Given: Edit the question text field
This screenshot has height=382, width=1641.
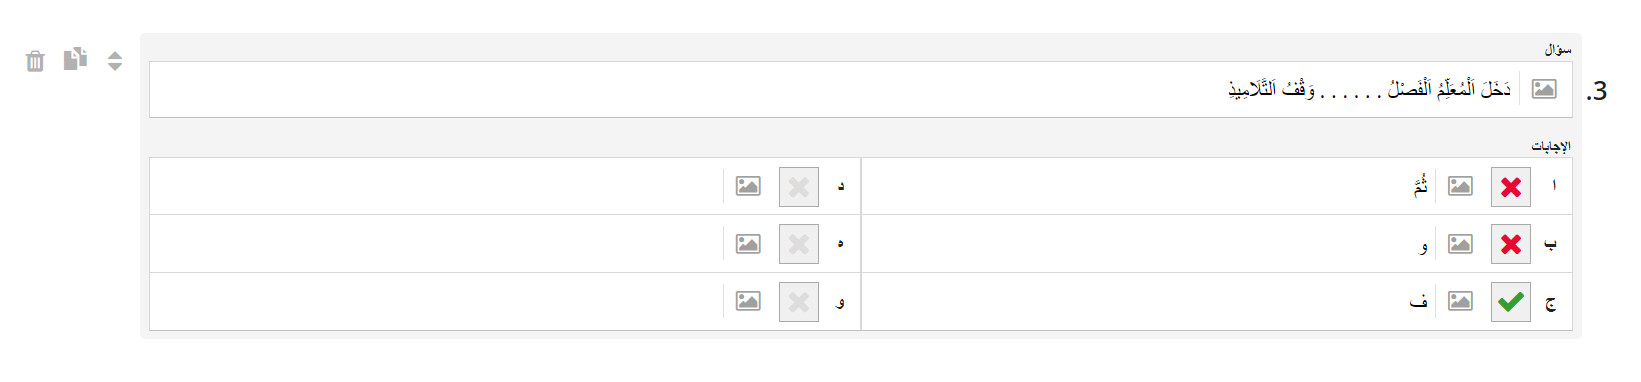Looking at the screenshot, I should pos(835,89).
